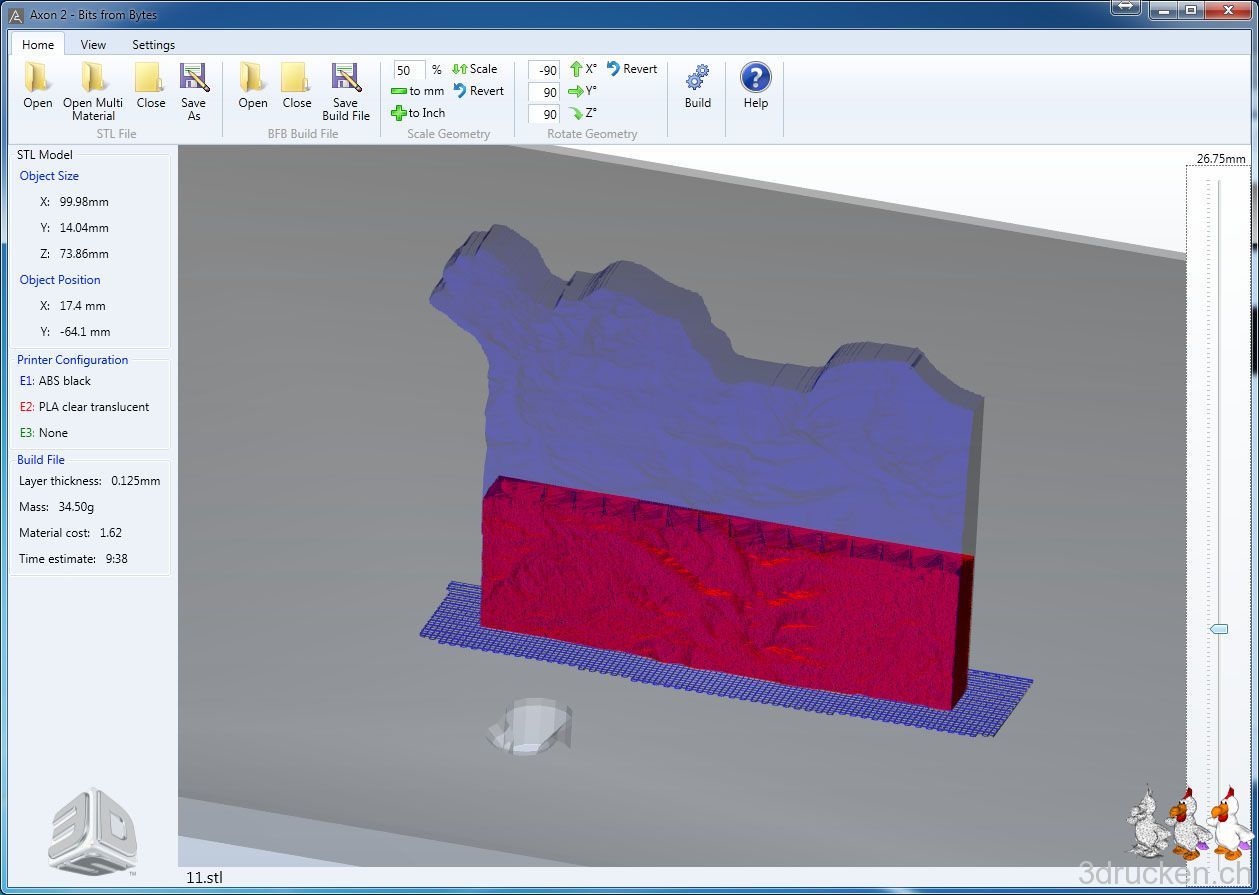The image size is (1259, 895).
Task: Close the STL file
Action: tap(151, 86)
